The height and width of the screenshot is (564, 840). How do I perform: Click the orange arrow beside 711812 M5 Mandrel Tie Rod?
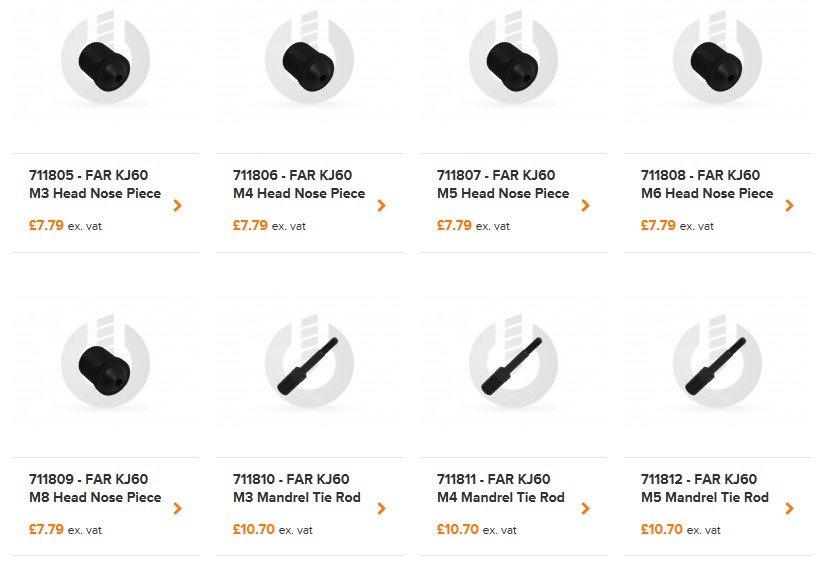pos(790,509)
